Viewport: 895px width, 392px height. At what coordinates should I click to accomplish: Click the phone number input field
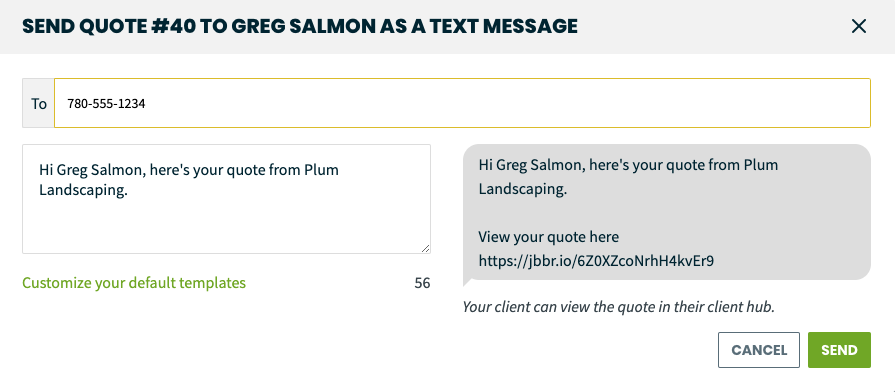pos(462,103)
